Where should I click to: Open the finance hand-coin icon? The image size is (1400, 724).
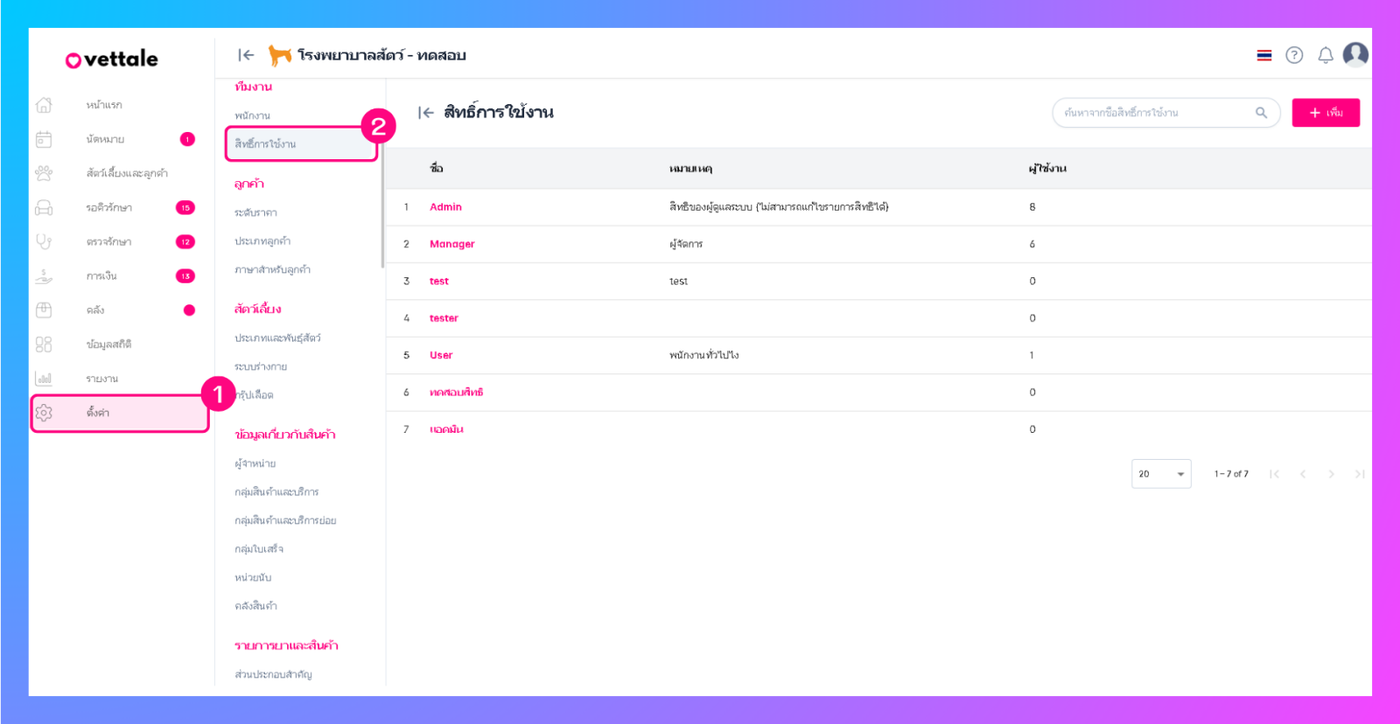(44, 275)
